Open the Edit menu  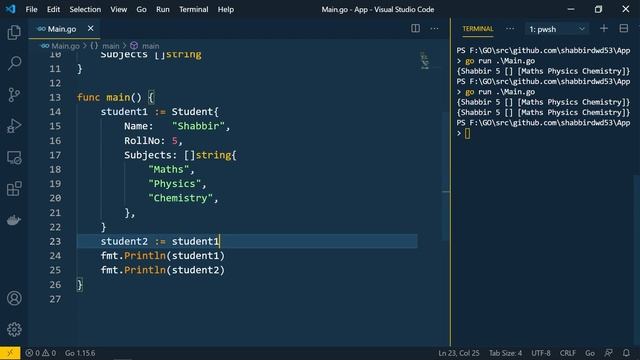pos(53,9)
